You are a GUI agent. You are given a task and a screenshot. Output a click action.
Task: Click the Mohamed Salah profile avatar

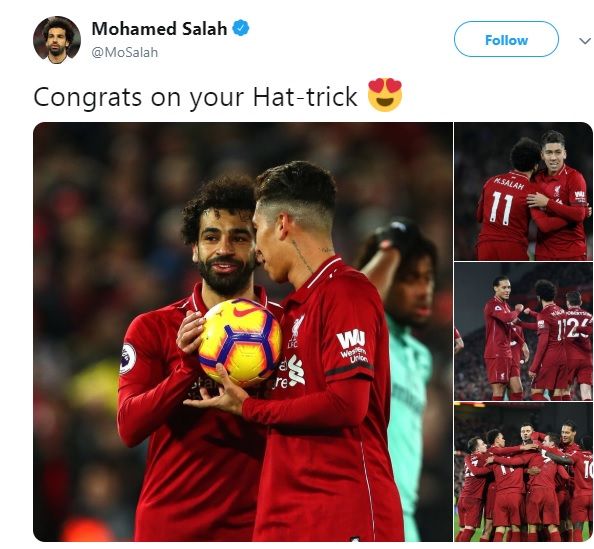pos(57,40)
